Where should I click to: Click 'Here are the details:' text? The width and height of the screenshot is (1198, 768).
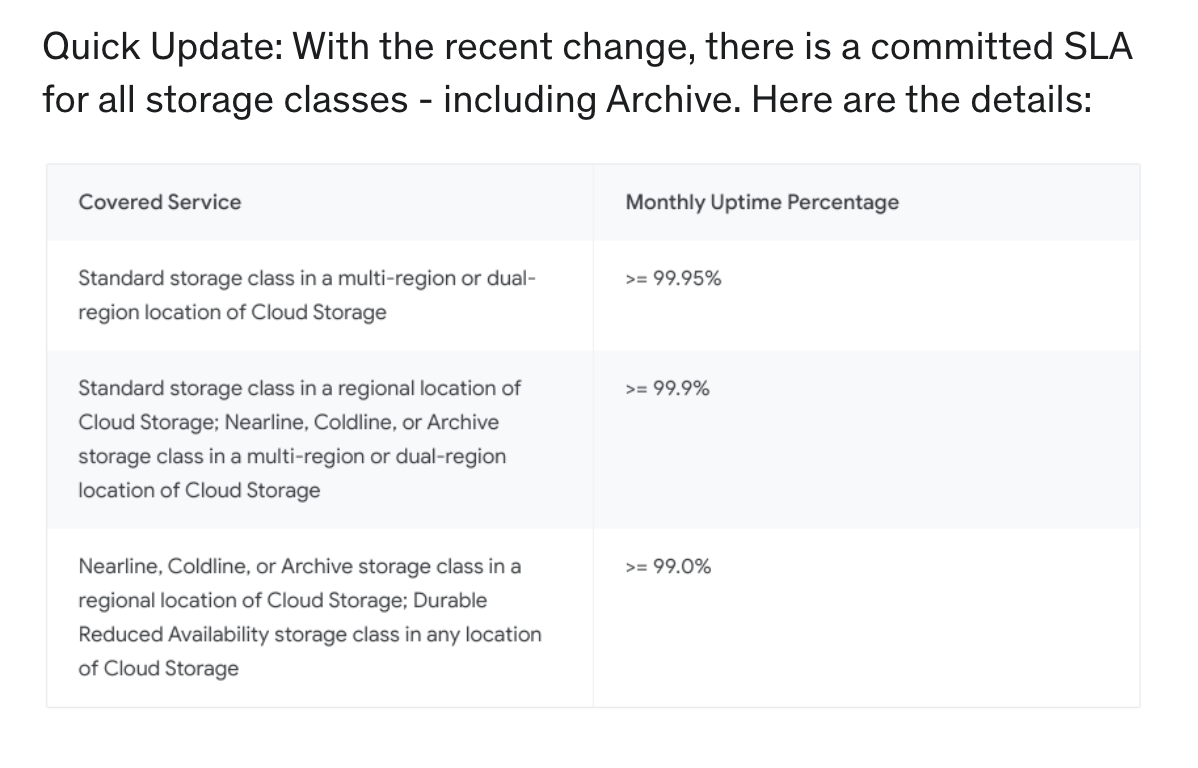coord(921,100)
